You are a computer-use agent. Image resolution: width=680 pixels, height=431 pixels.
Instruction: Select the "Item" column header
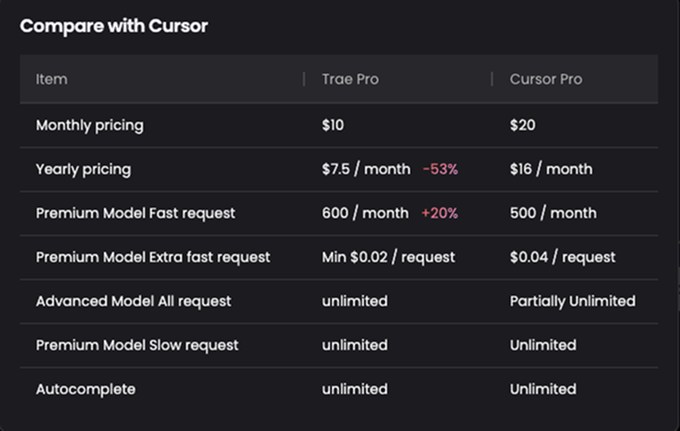coord(52,79)
